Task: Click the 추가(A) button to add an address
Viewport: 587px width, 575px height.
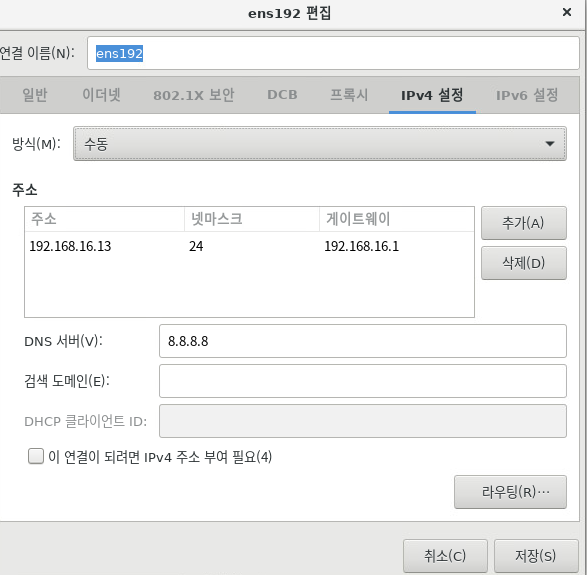Action: (x=524, y=223)
